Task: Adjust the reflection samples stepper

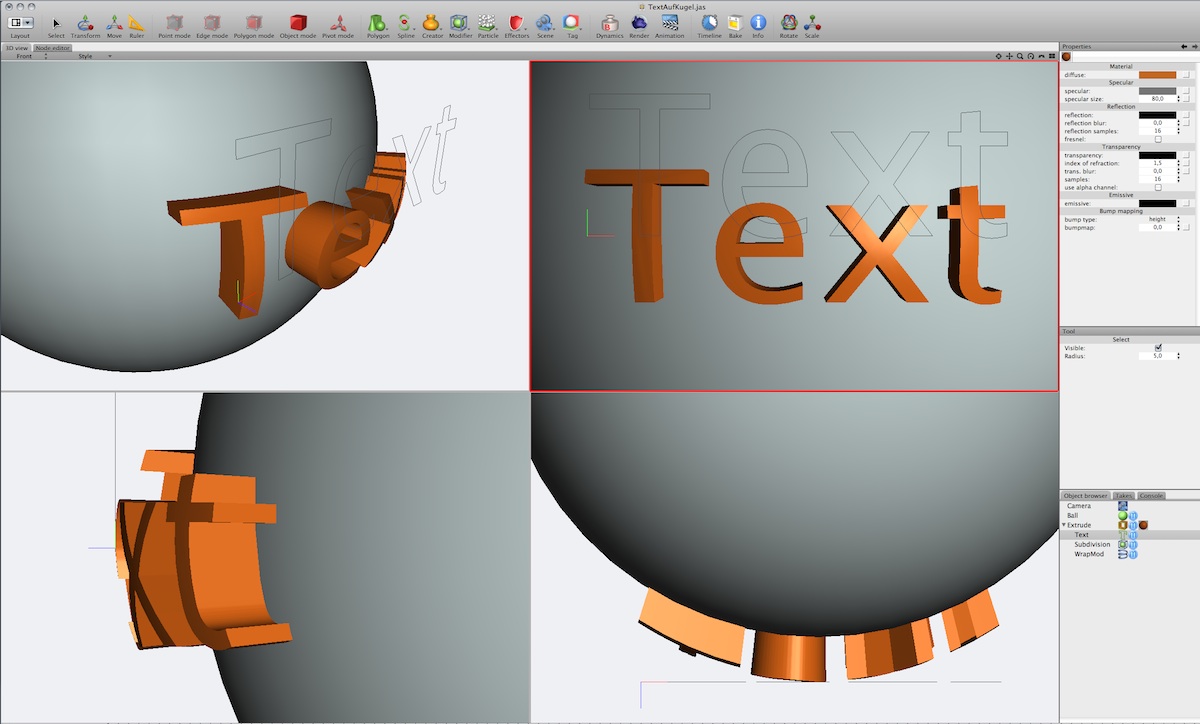Action: point(1178,131)
